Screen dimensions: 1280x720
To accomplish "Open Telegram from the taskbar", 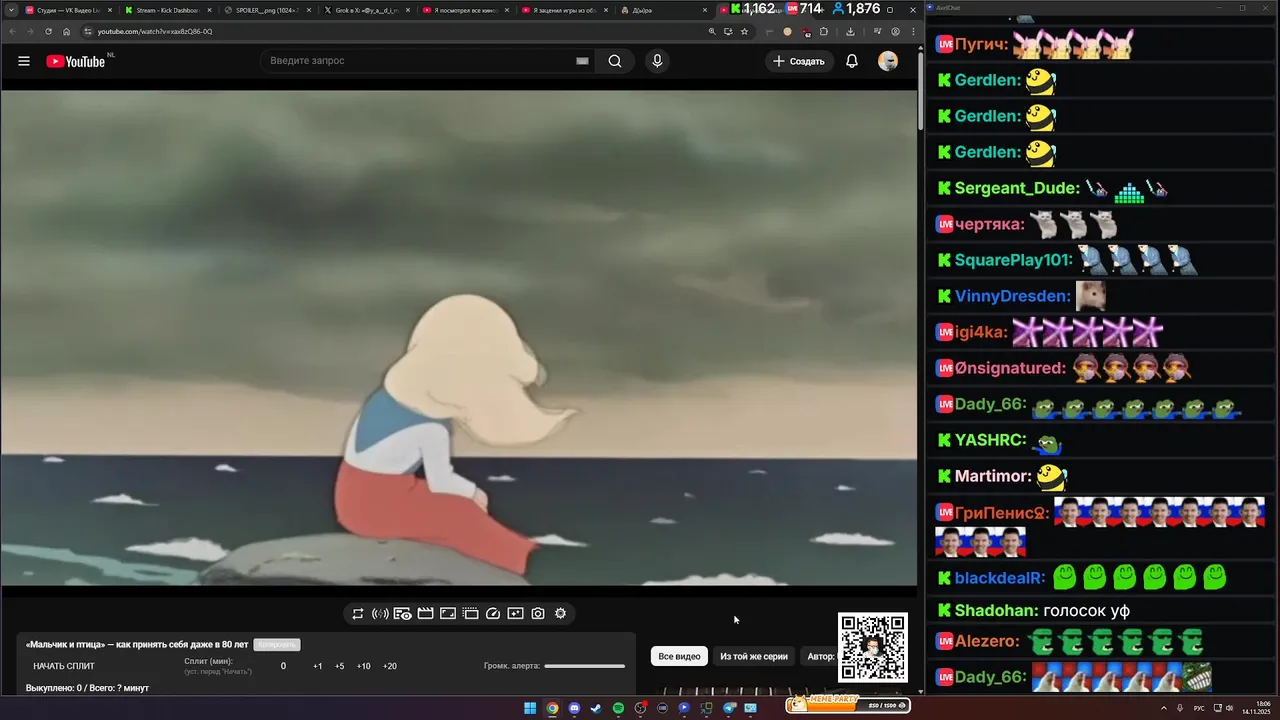I will click(x=729, y=708).
